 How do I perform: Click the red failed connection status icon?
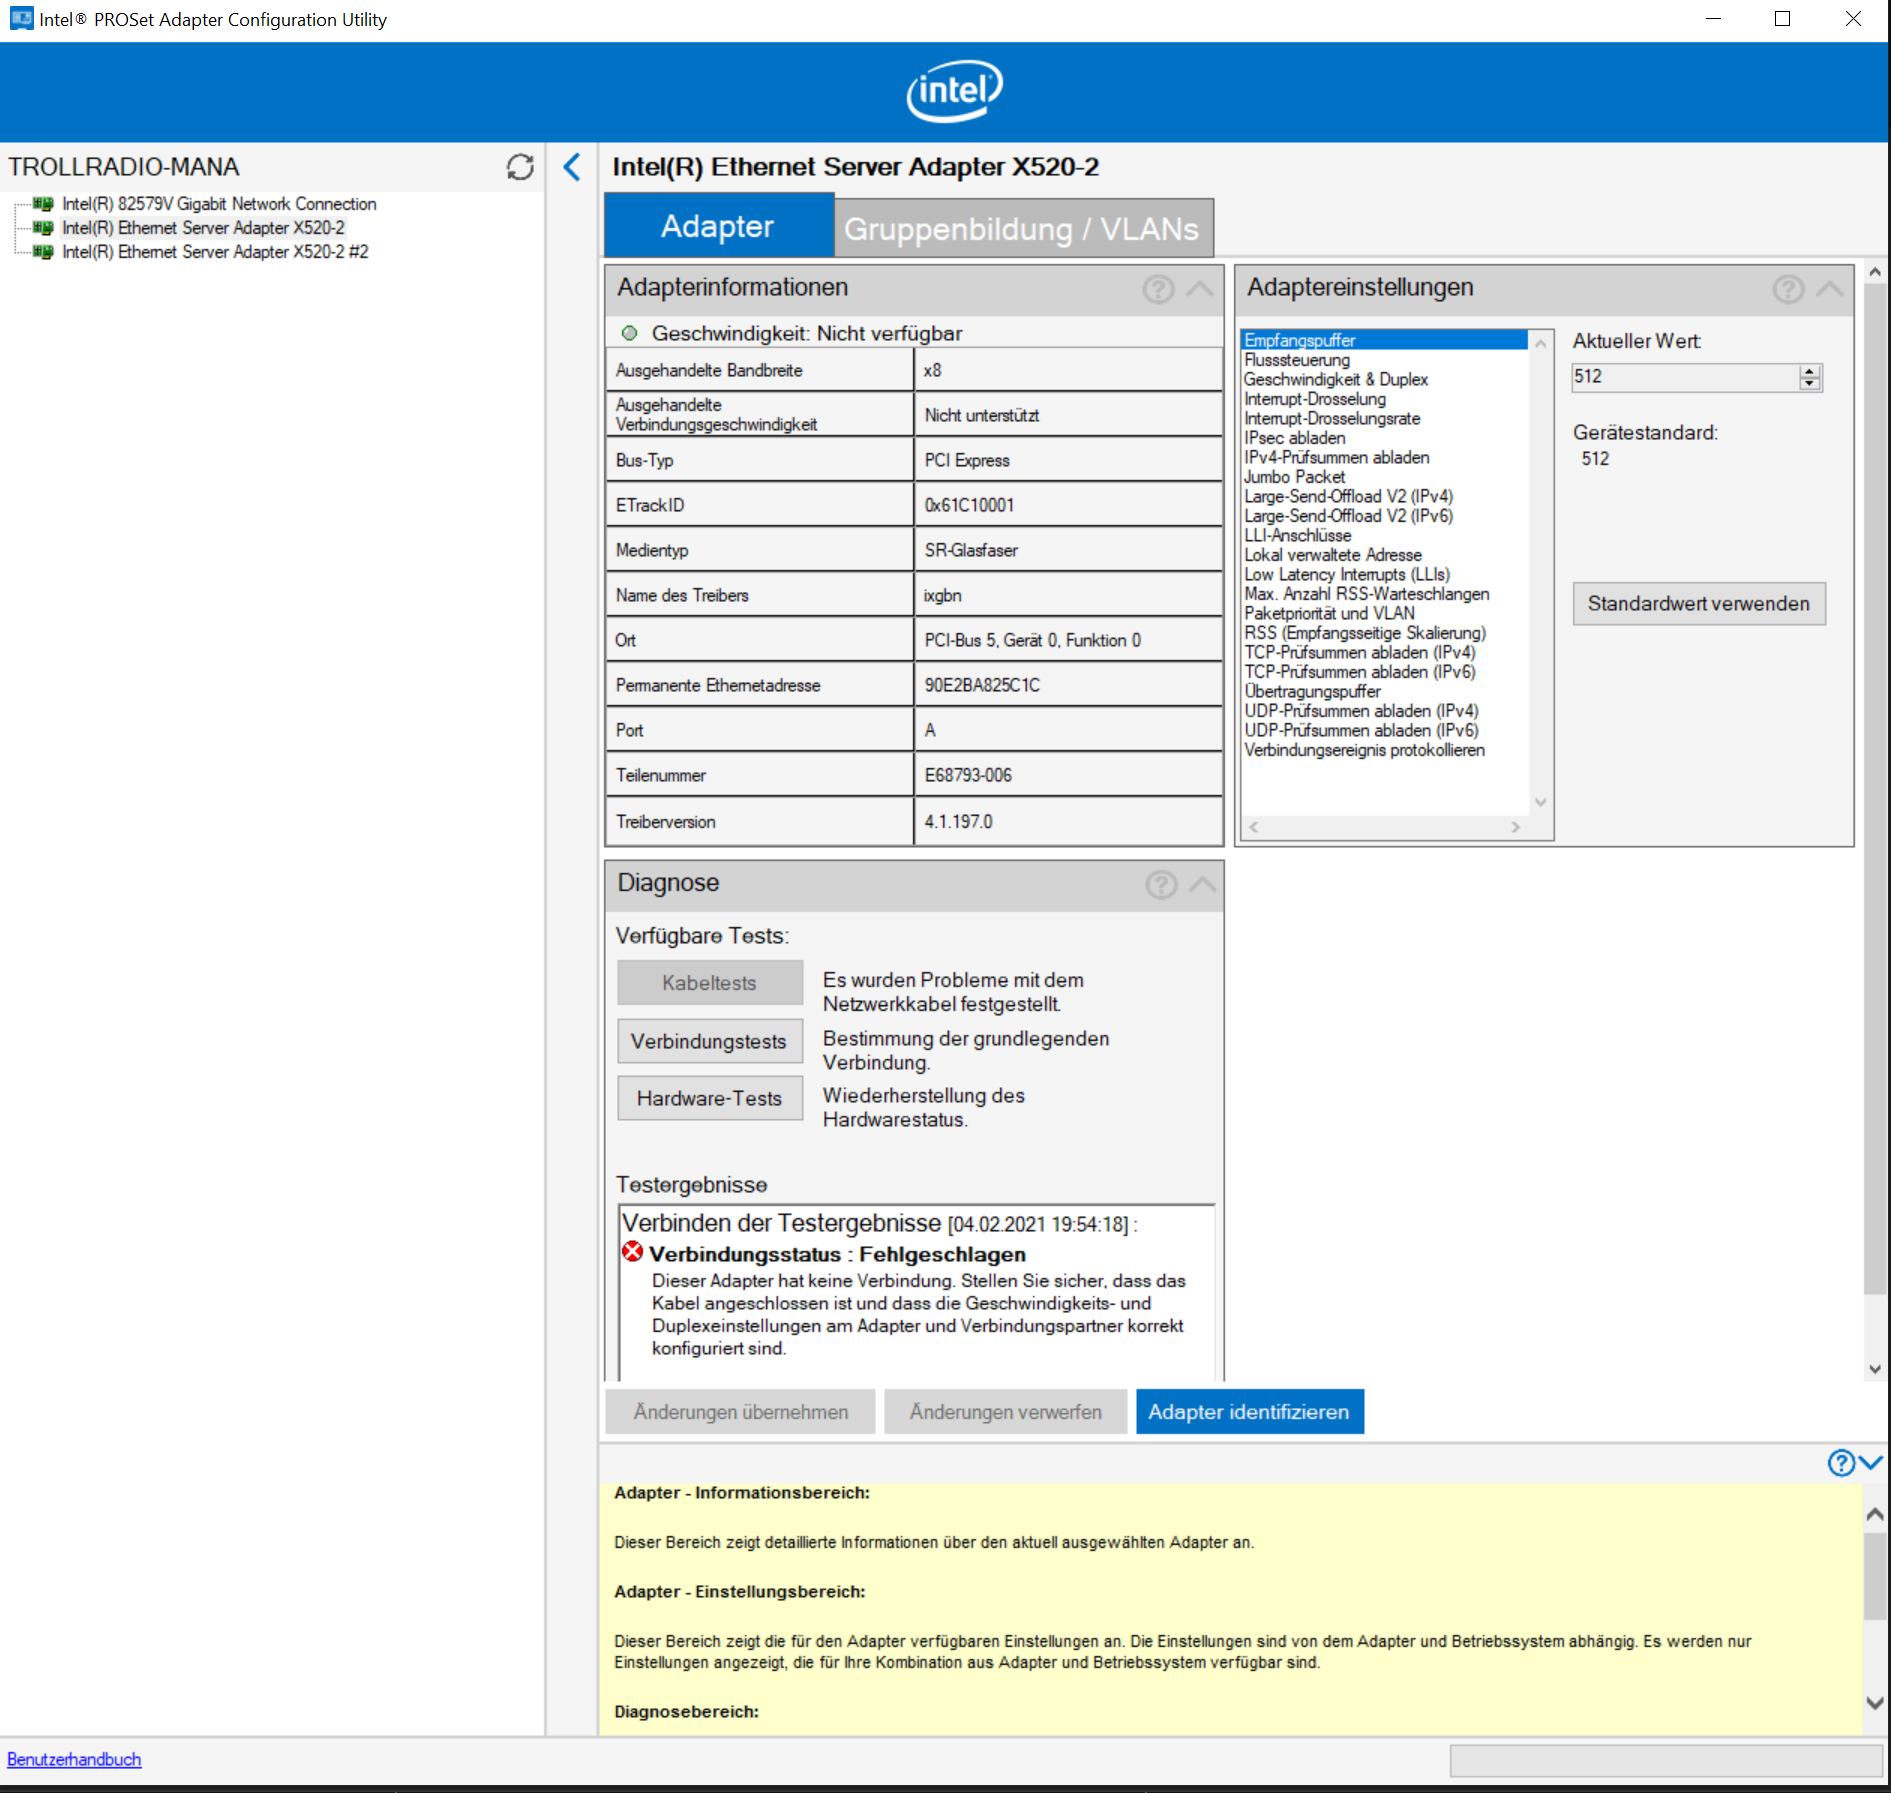click(x=633, y=1251)
